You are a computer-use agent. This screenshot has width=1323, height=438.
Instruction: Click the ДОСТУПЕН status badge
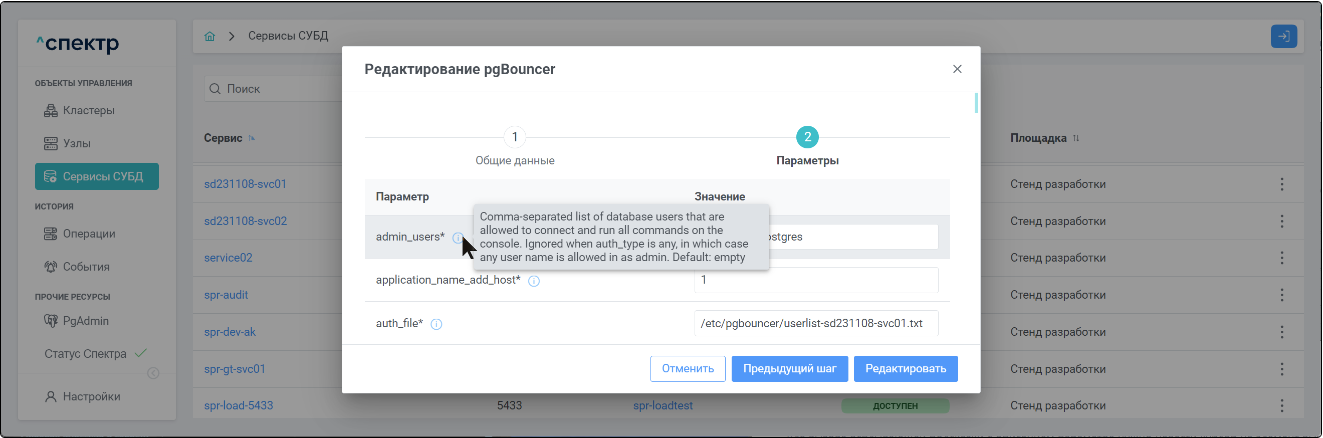[x=895, y=406]
